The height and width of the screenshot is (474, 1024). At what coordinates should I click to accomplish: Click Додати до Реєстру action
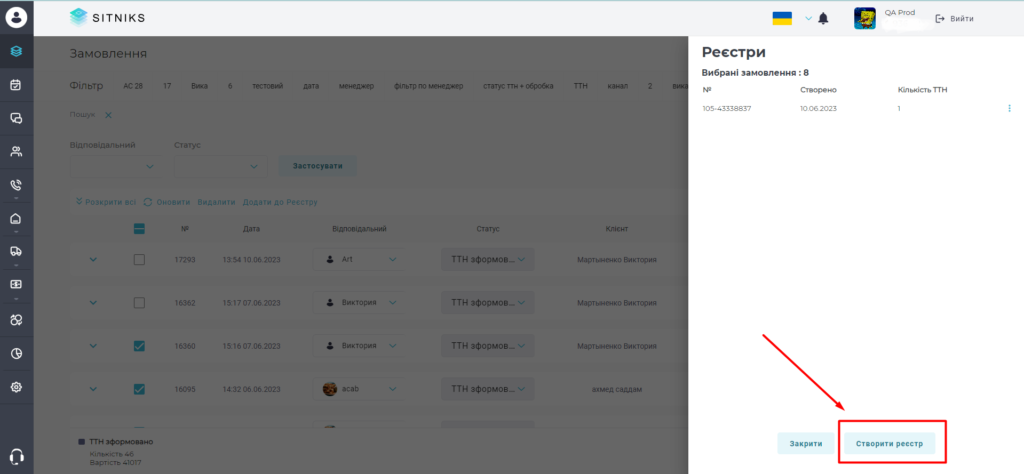[x=280, y=202]
